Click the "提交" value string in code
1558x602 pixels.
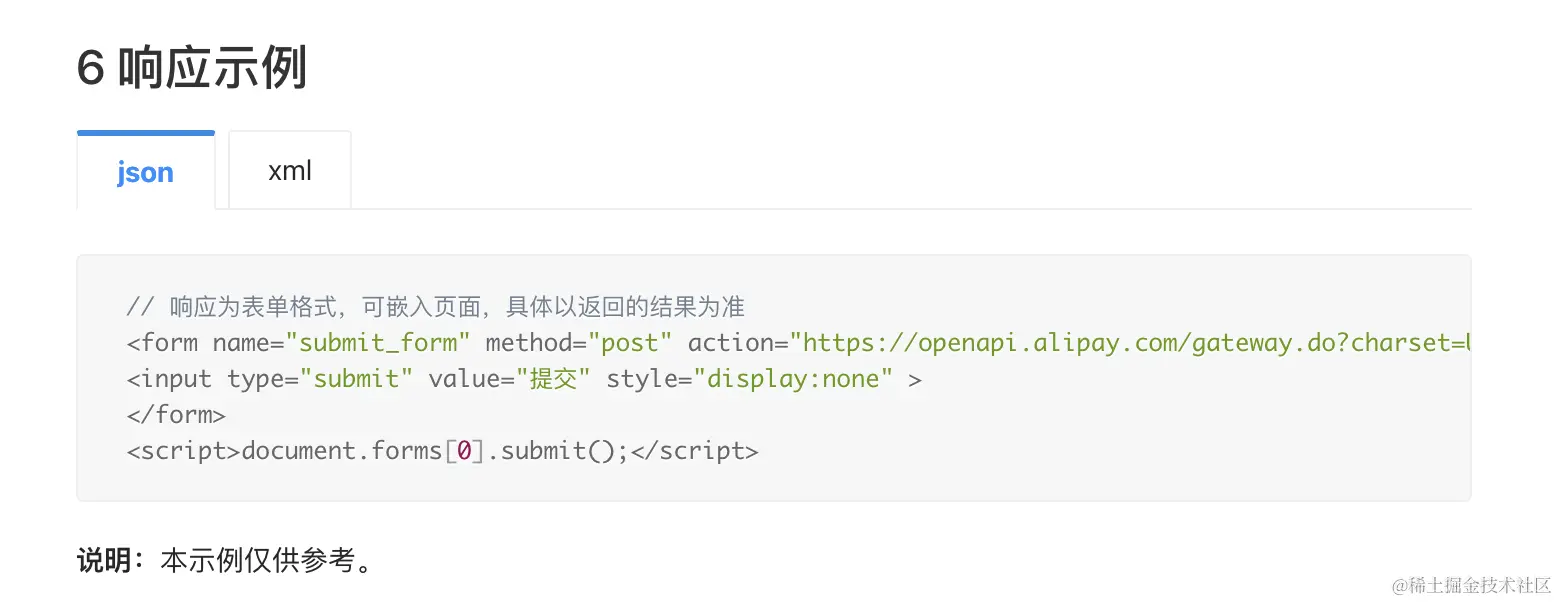553,379
